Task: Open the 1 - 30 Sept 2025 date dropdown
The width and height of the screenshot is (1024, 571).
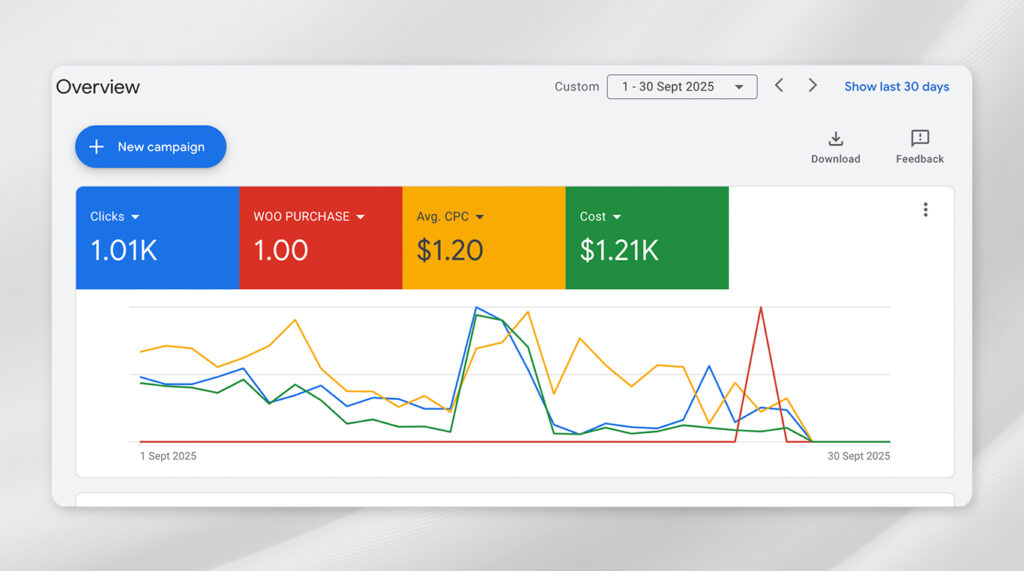Action: click(x=681, y=87)
